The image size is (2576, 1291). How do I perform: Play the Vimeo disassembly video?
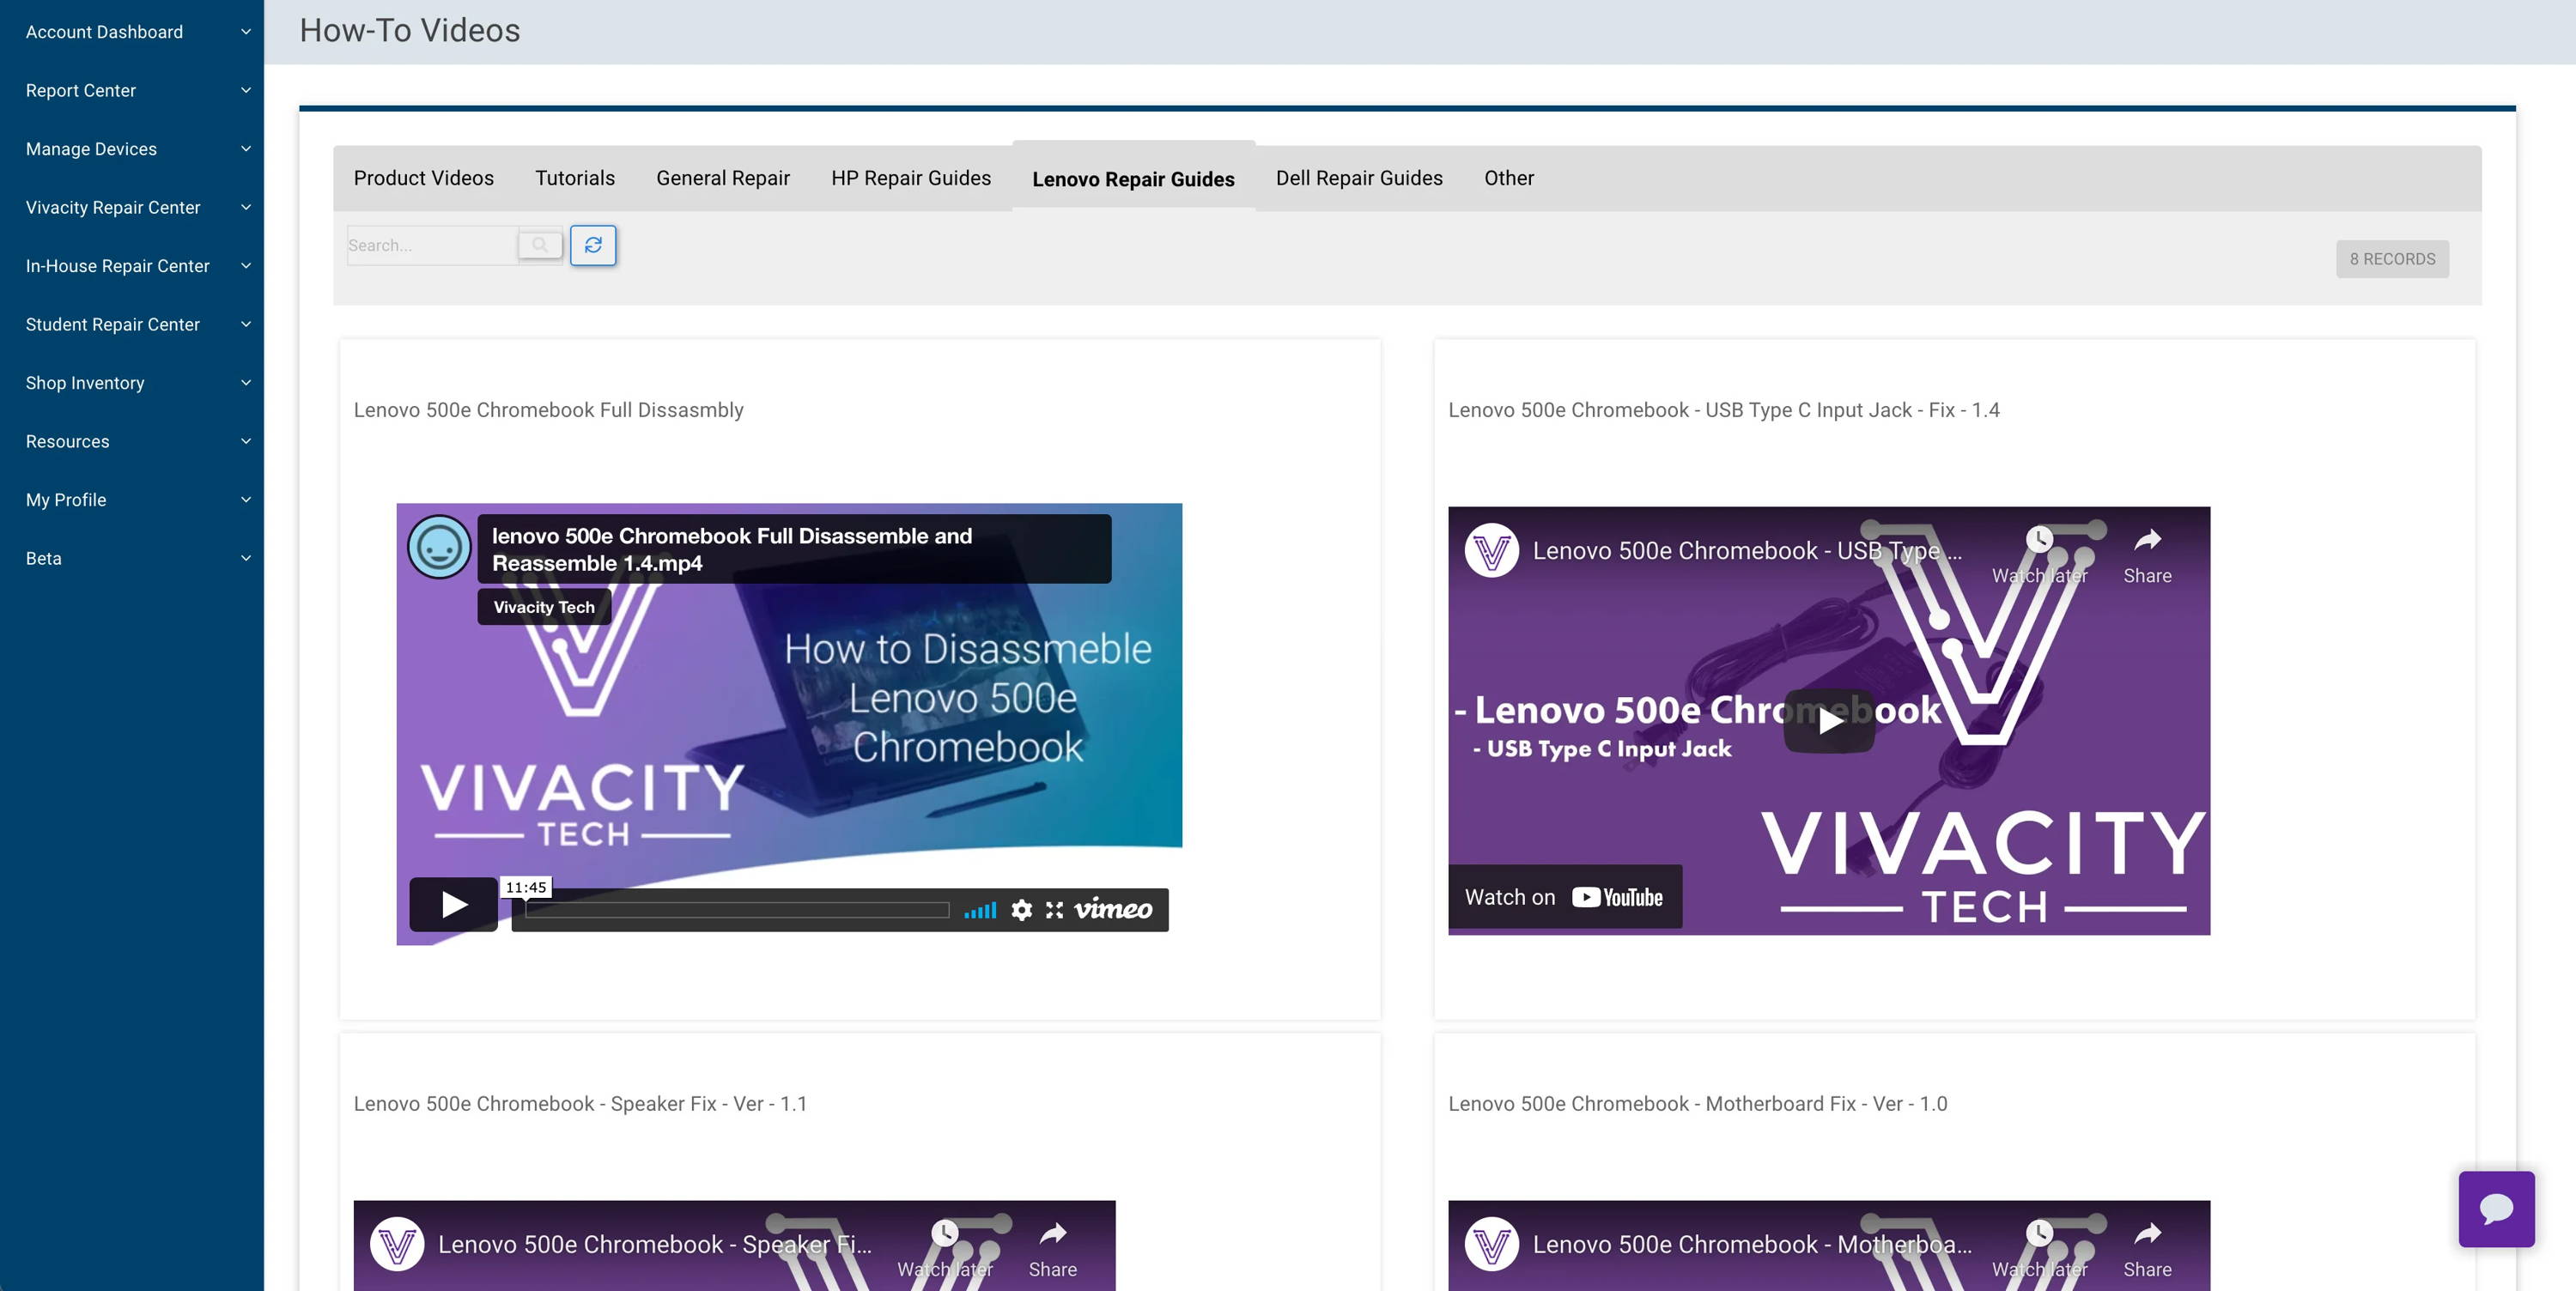click(x=454, y=904)
